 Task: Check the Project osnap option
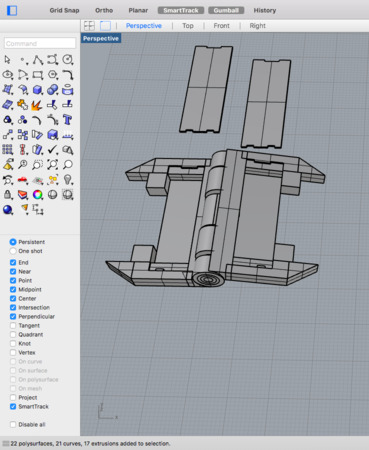click(13, 397)
